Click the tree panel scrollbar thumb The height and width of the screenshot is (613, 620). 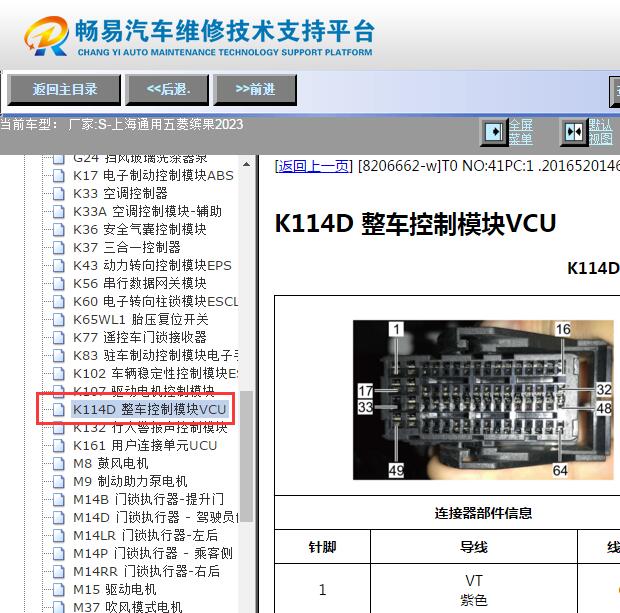point(247,456)
